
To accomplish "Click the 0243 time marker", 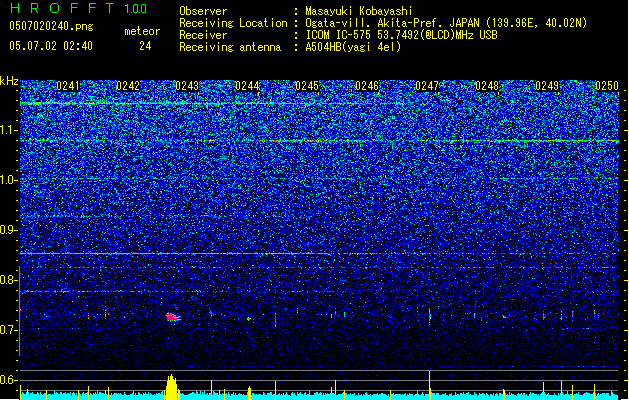I will coord(187,86).
